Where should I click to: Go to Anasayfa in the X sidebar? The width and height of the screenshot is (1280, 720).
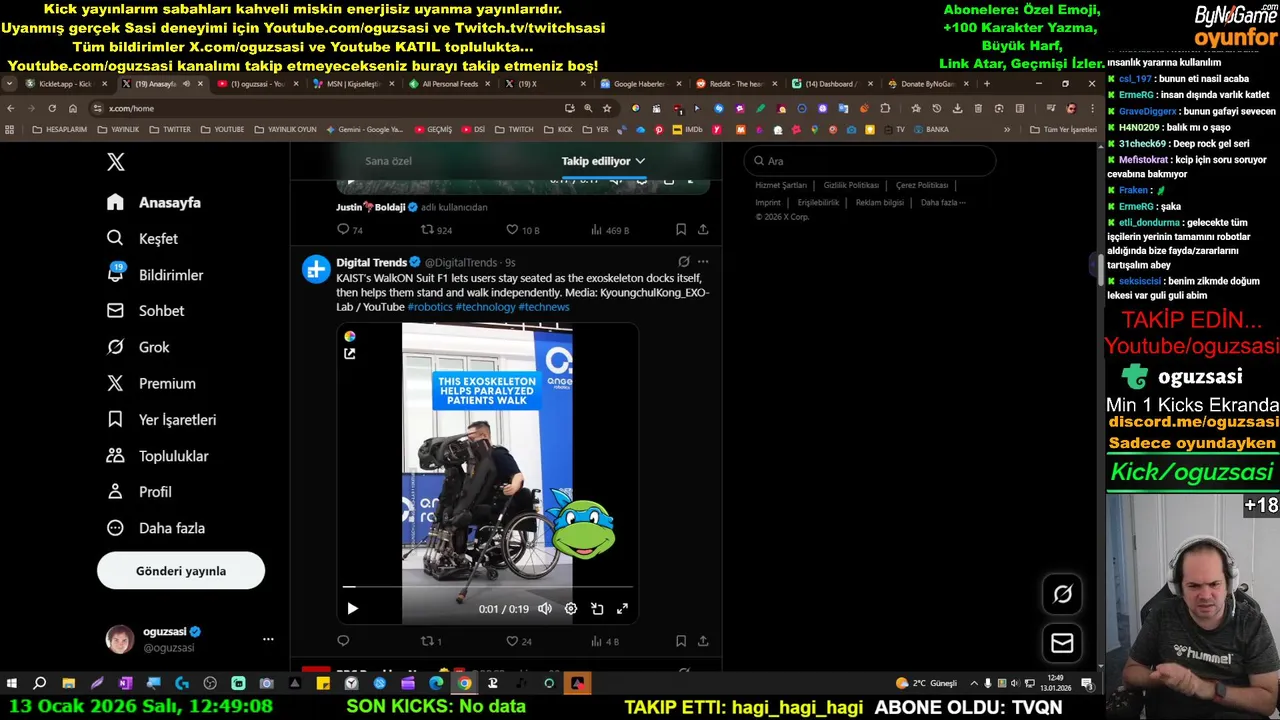click(154, 202)
